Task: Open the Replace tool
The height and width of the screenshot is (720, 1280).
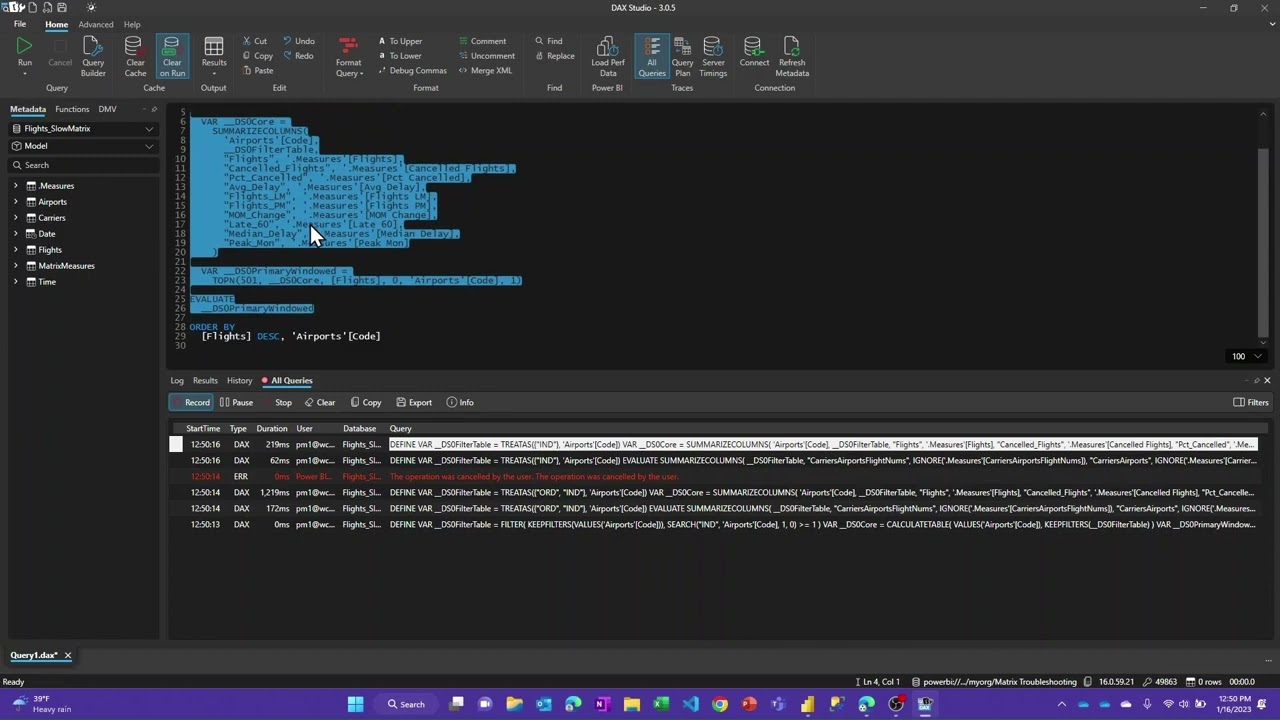Action: (x=555, y=56)
